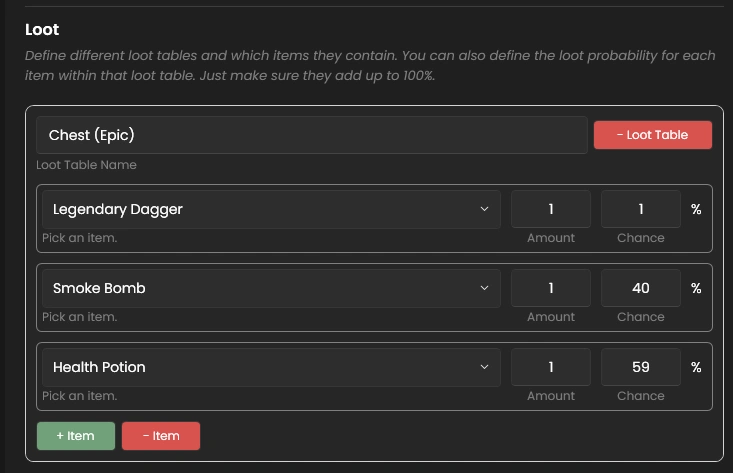Viewport: 733px width, 473px height.
Task: Select the Legendary Dagger Chance field
Action: [x=640, y=209]
